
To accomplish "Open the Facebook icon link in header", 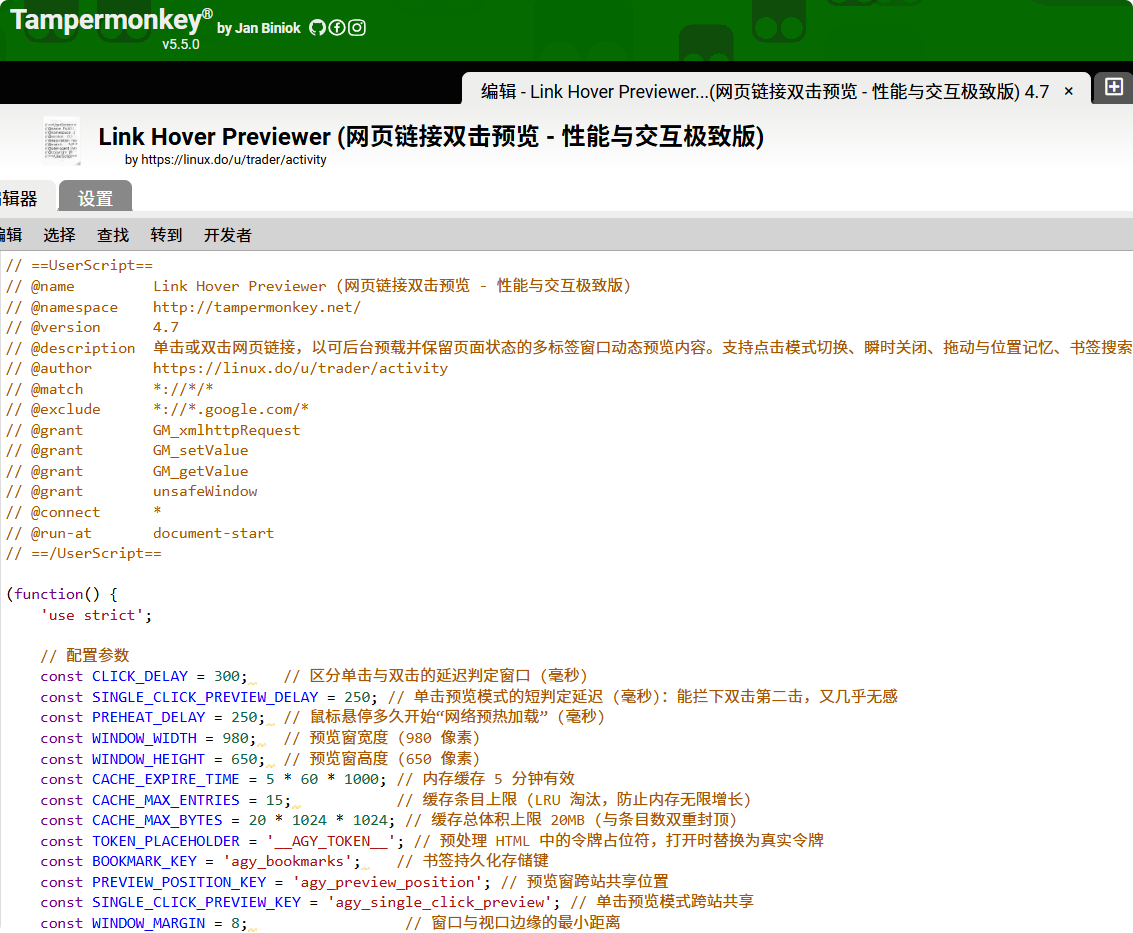I will point(337,27).
